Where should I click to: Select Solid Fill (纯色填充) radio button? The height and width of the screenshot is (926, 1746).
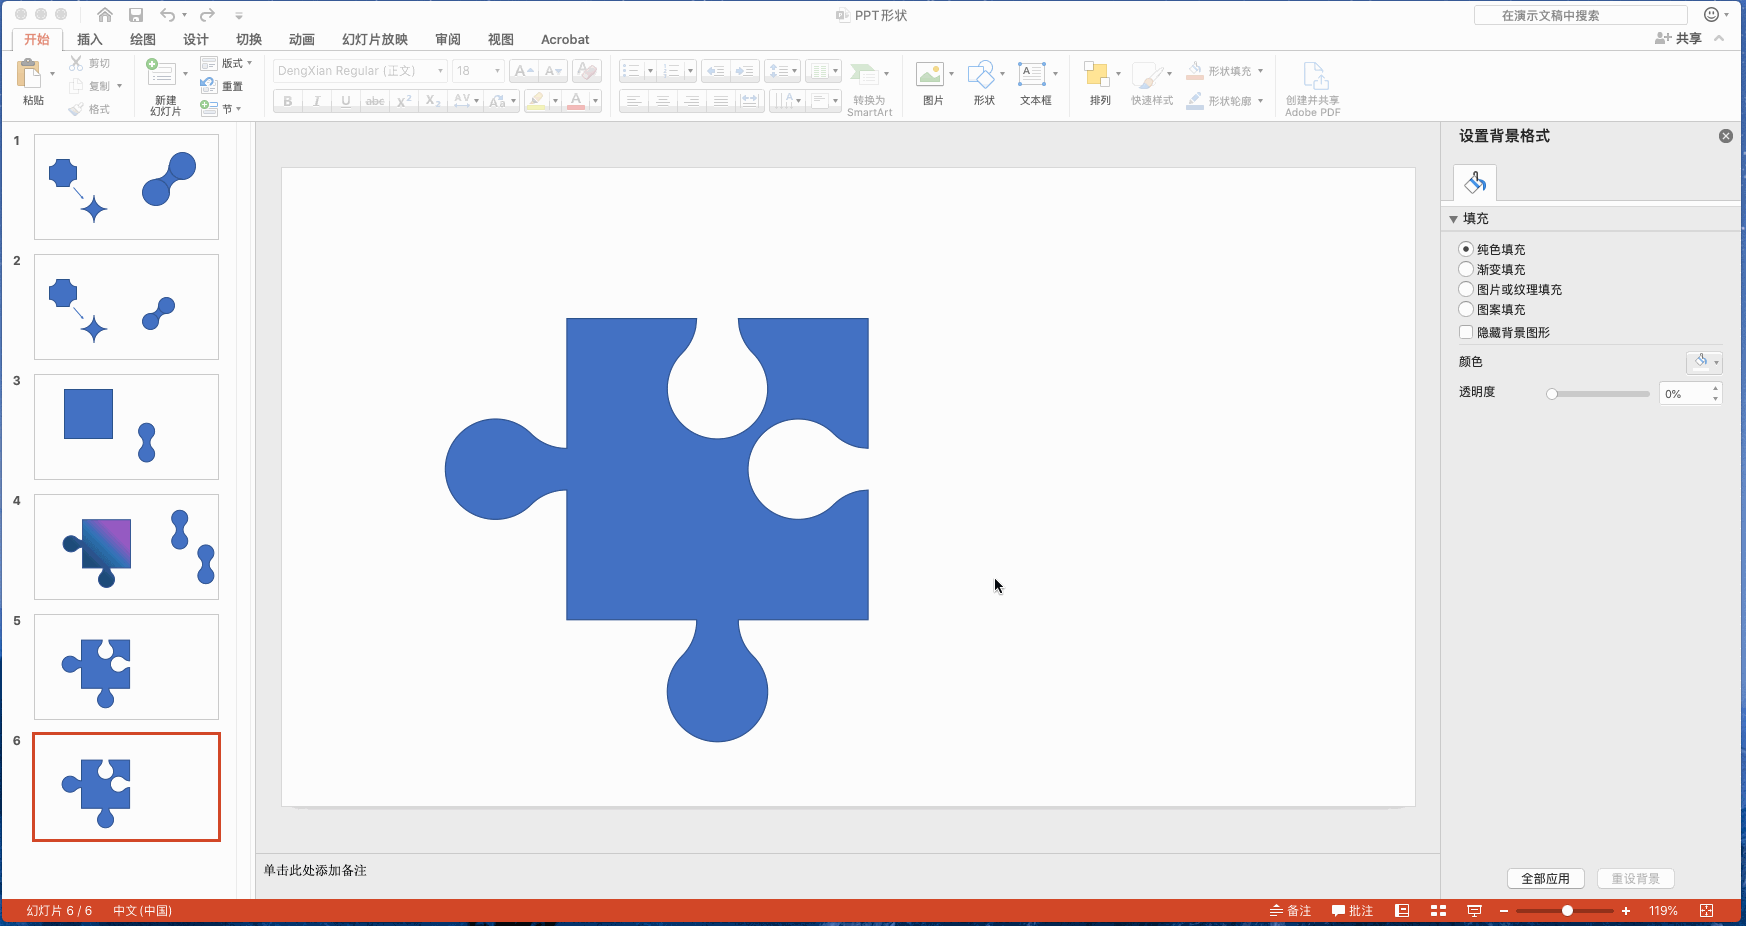[x=1466, y=249]
